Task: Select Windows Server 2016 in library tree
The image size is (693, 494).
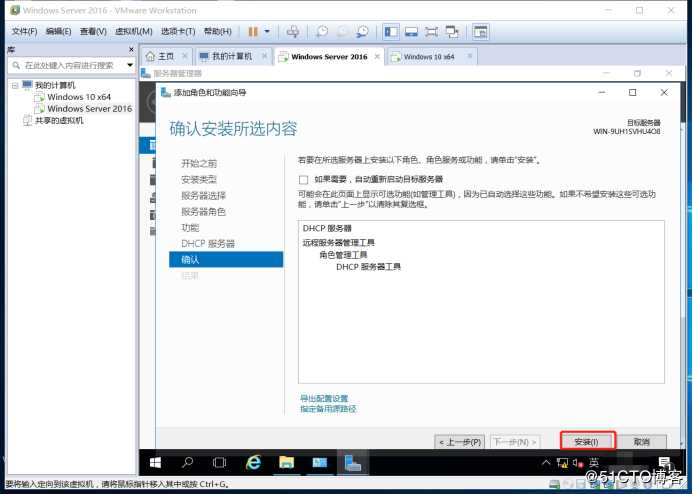Action: 90,108
